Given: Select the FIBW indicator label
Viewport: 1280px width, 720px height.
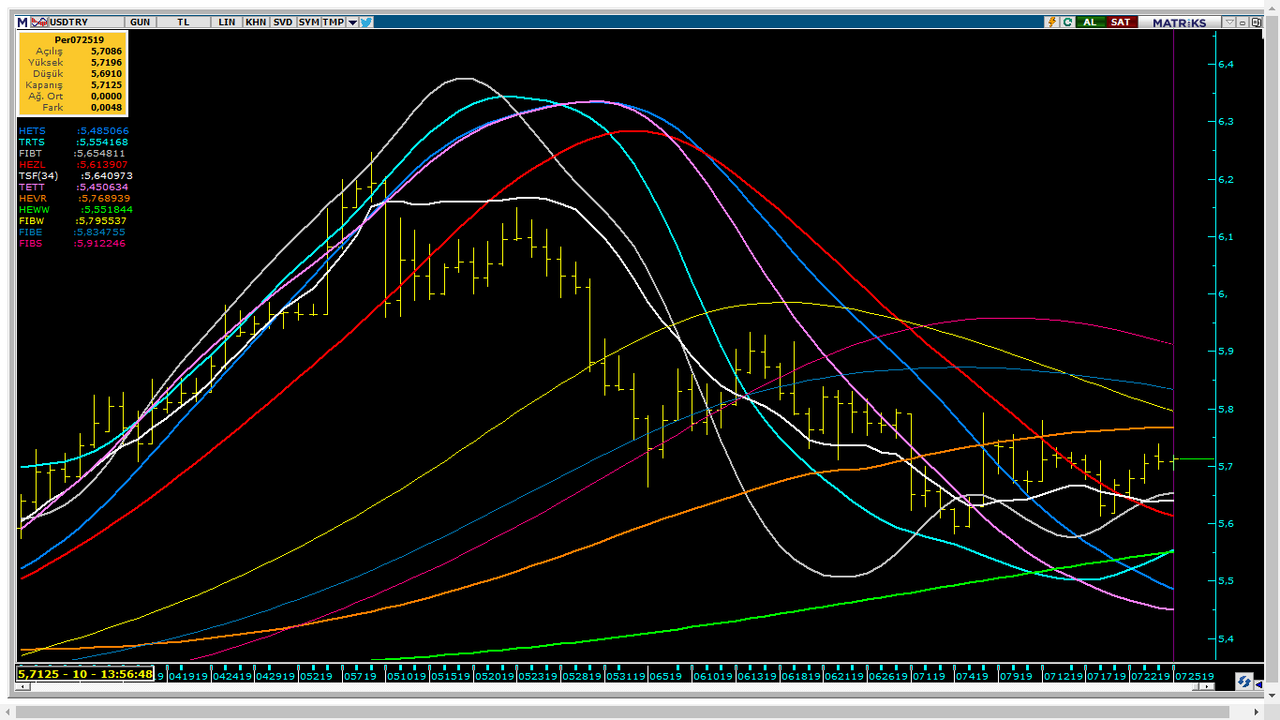Looking at the screenshot, I should click(33, 221).
